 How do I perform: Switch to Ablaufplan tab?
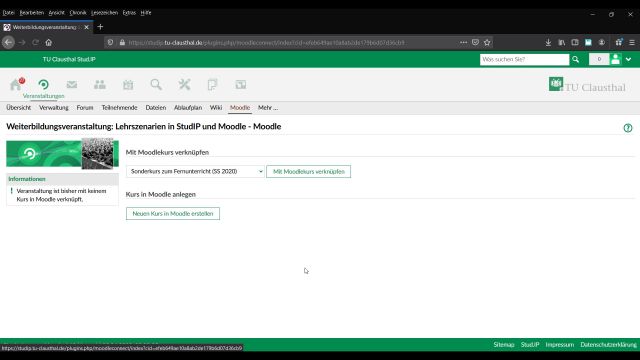coord(188,108)
